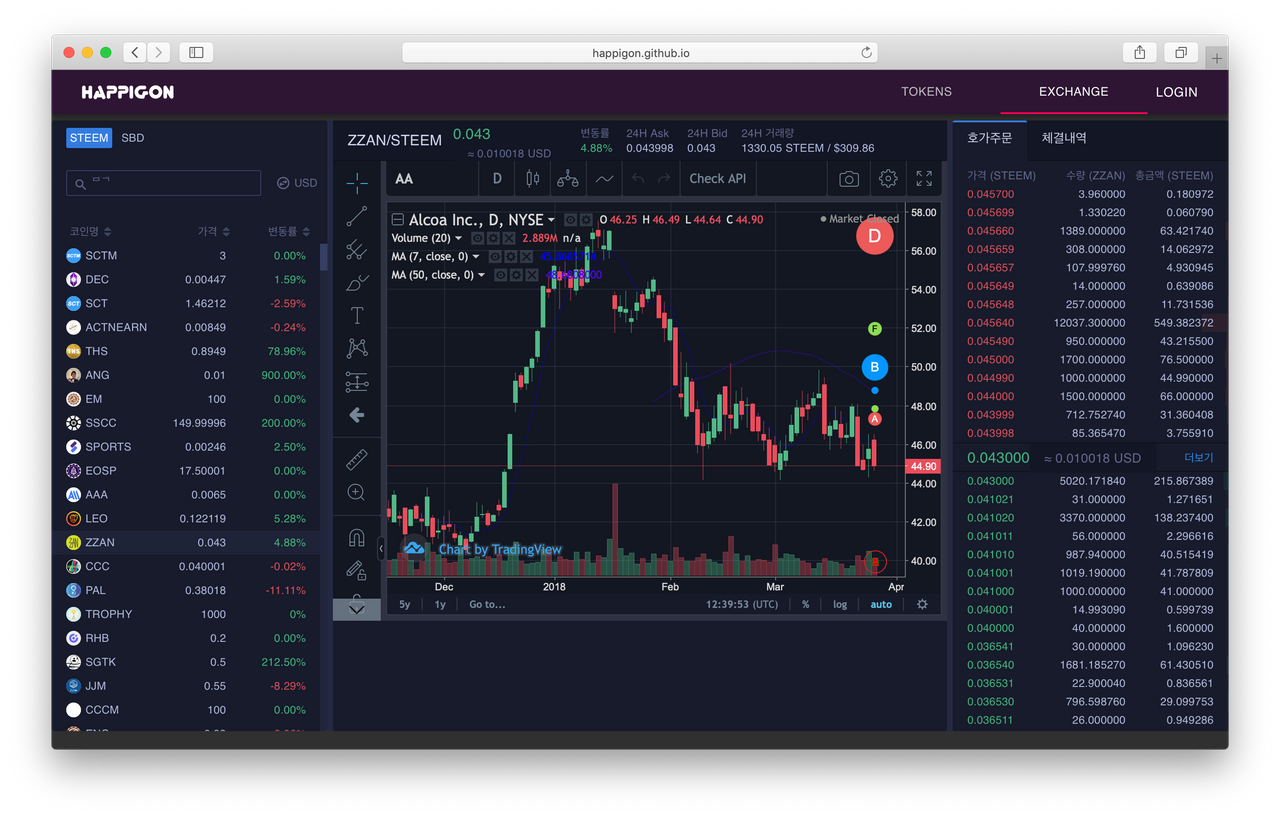
Task: Select the Text annotation tool
Action: point(357,316)
